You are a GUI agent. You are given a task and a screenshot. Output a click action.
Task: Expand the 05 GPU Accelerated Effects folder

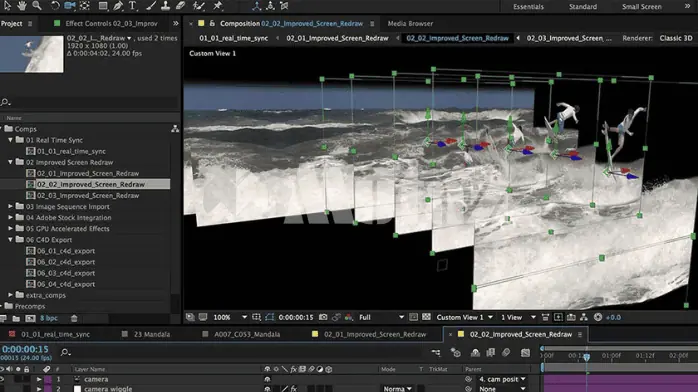pos(11,229)
